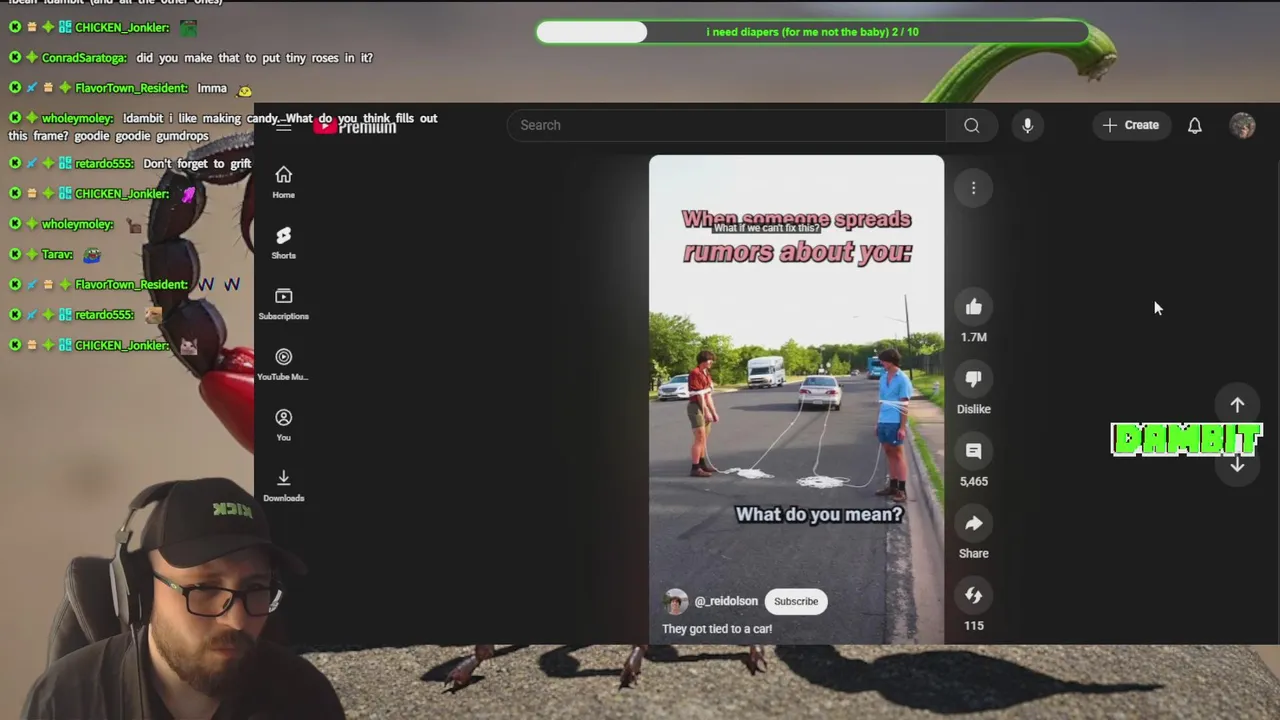Open the 5,465 comments
The height and width of the screenshot is (720, 1280).
pyautogui.click(x=973, y=451)
